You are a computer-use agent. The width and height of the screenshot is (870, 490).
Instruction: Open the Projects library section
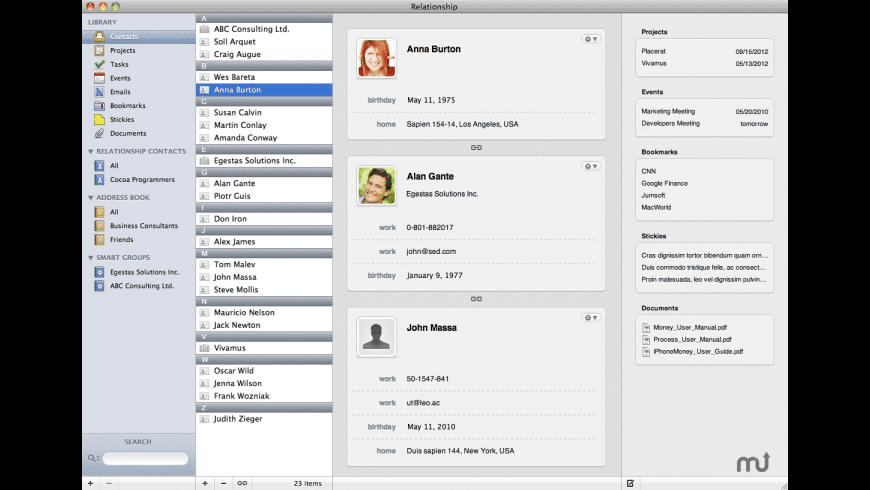[122, 50]
